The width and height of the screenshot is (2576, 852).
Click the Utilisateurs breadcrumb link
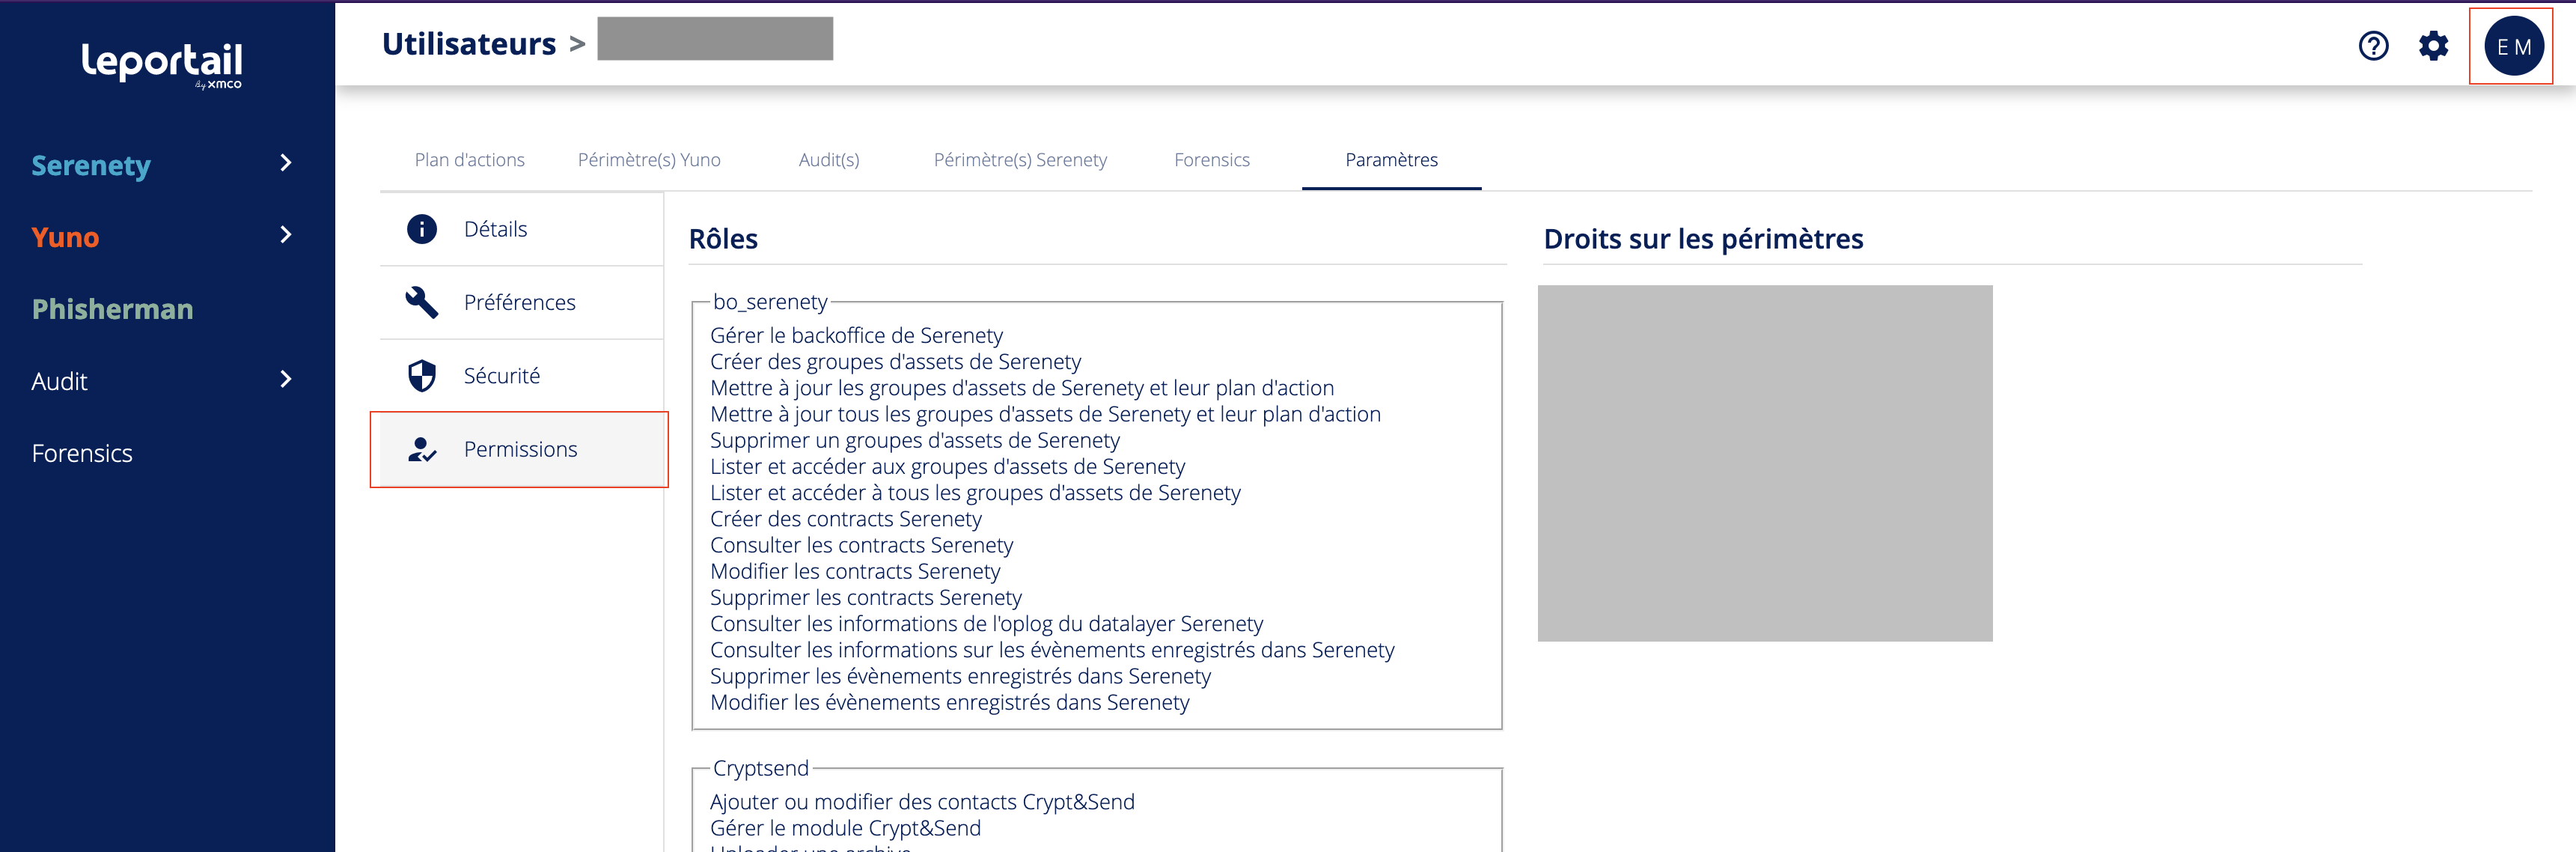pos(468,44)
